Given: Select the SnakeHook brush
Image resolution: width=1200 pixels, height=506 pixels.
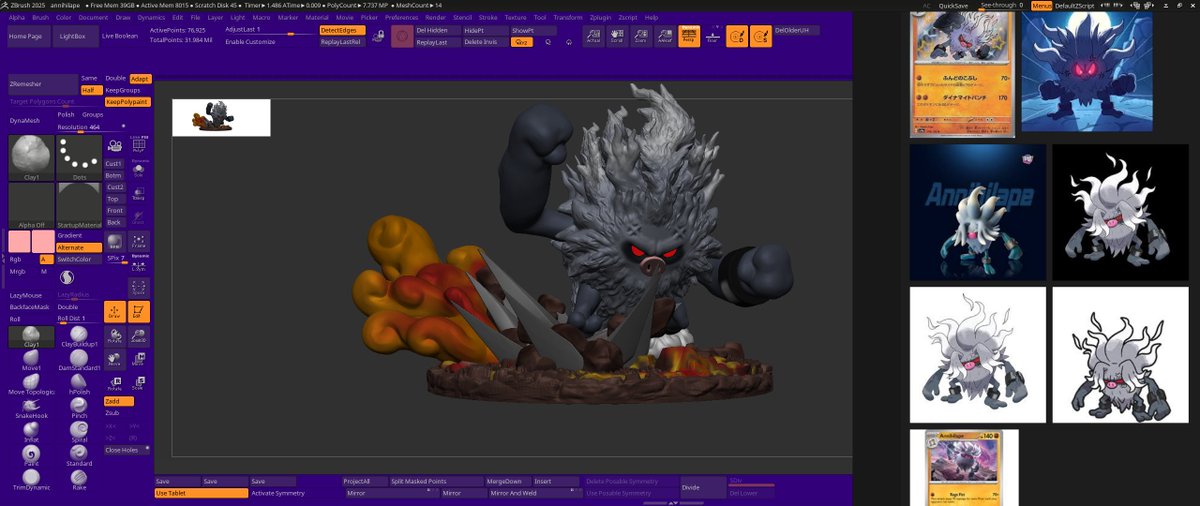Looking at the screenshot, I should pos(31,408).
